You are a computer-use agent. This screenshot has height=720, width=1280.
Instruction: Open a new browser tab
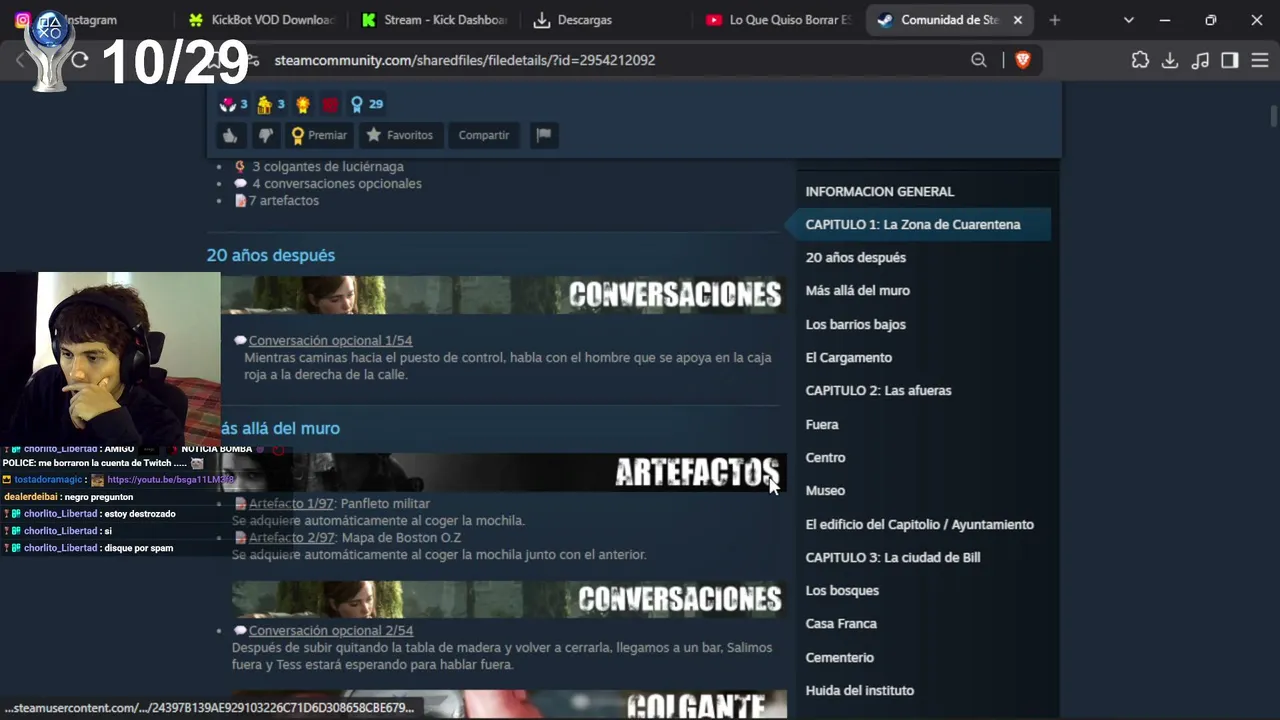coord(1054,20)
